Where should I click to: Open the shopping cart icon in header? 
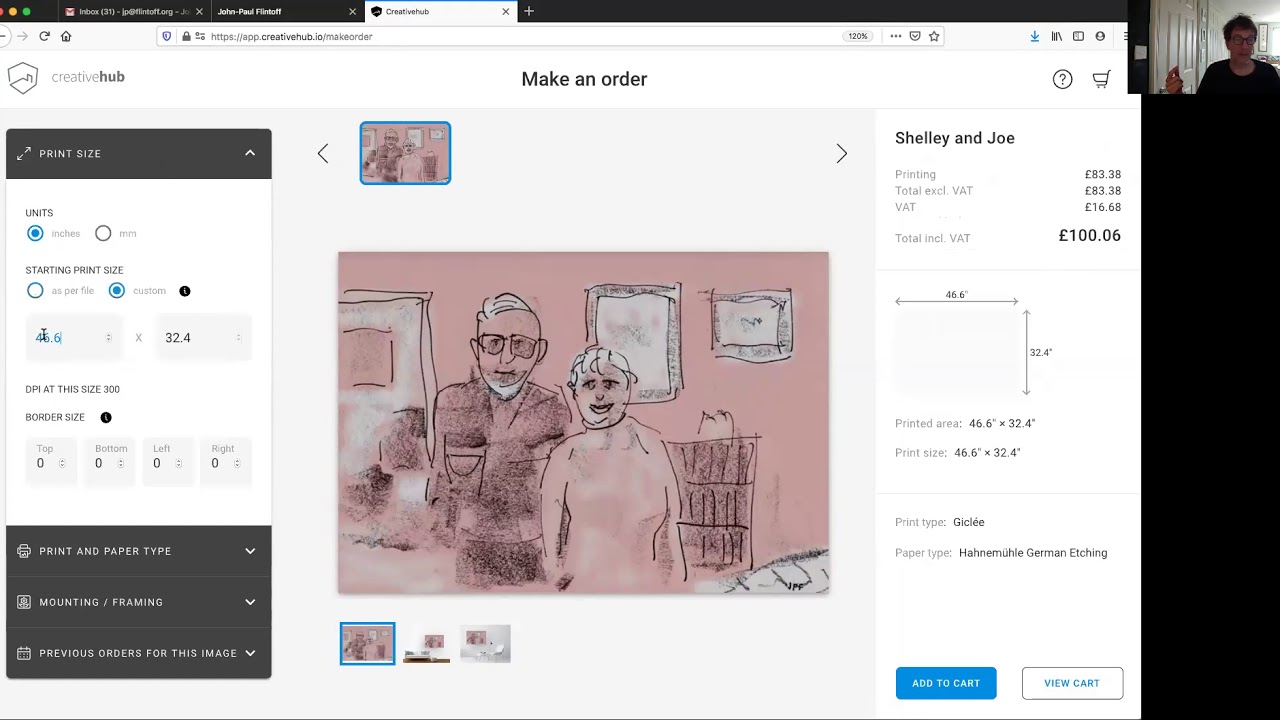tap(1101, 79)
